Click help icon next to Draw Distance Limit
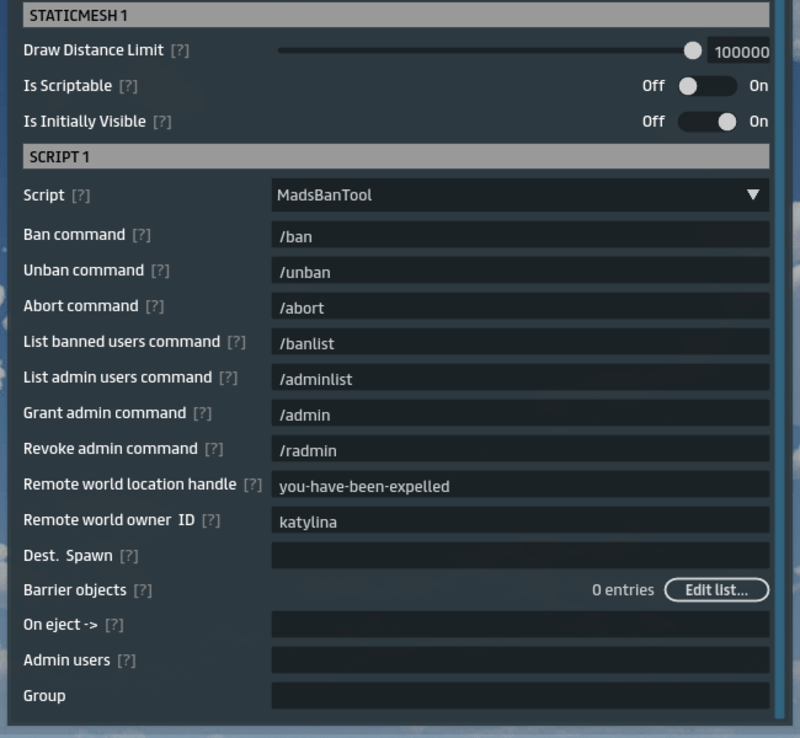The width and height of the screenshot is (800, 738). (x=180, y=50)
